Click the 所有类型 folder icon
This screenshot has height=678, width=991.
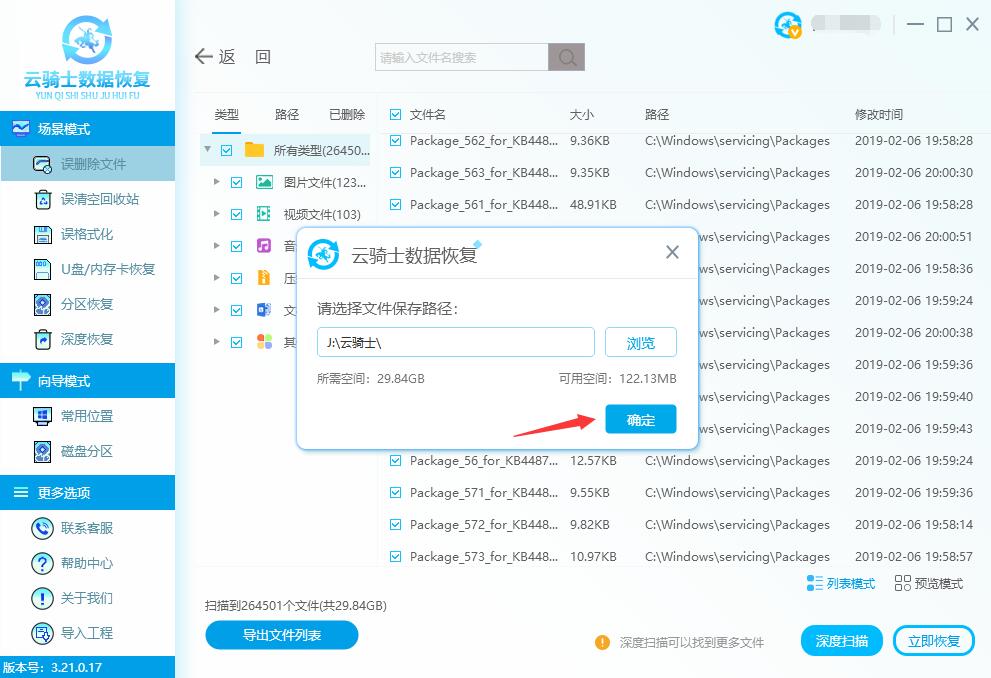tap(254, 150)
